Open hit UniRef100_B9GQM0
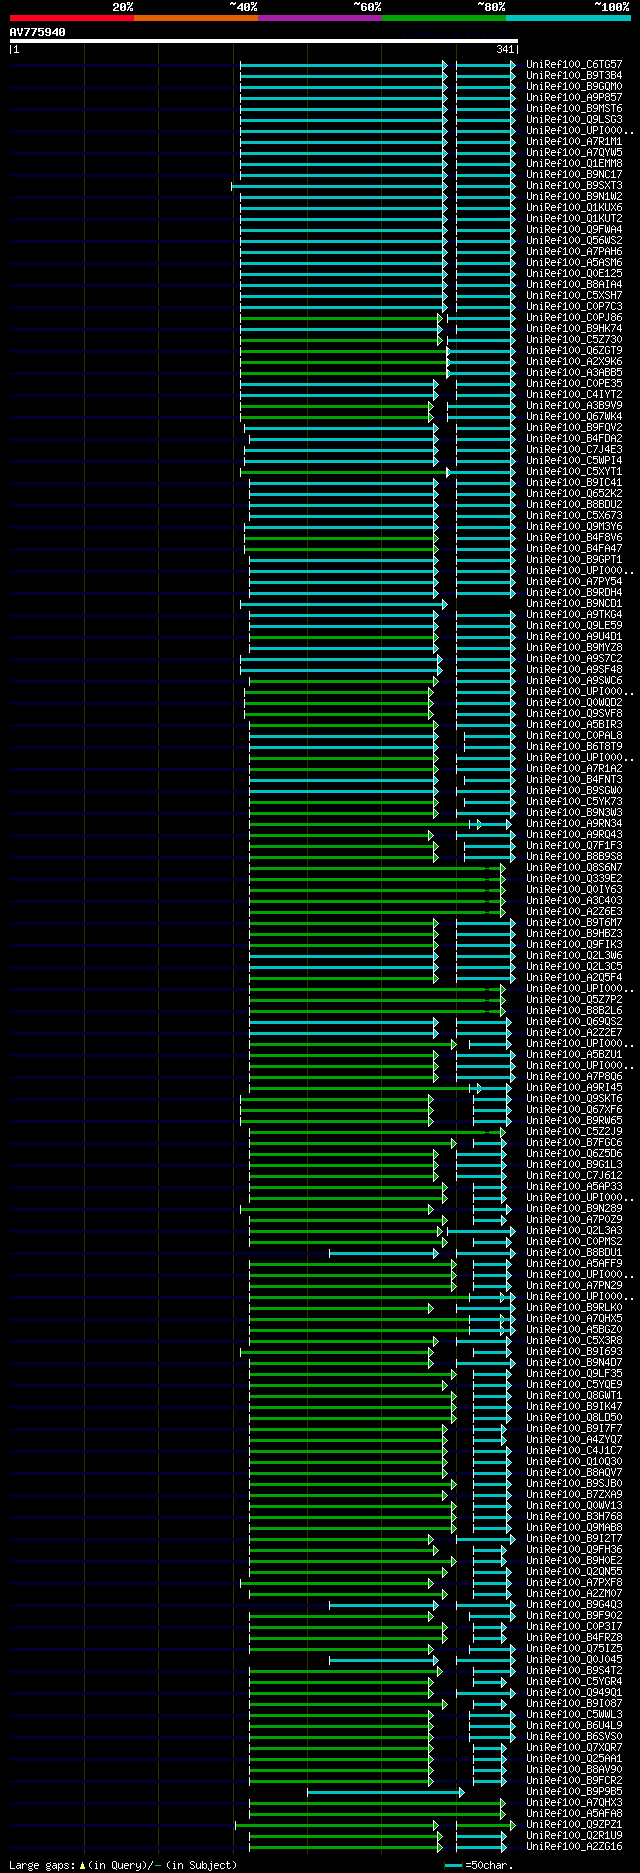Image resolution: width=640 pixels, height=1873 pixels. pyautogui.click(x=574, y=86)
